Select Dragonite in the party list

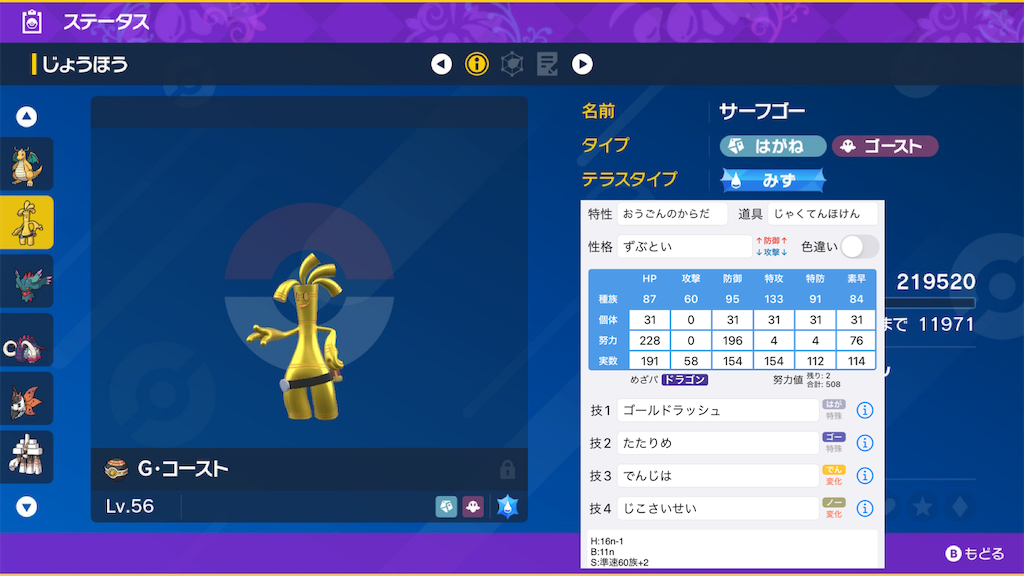point(27,164)
